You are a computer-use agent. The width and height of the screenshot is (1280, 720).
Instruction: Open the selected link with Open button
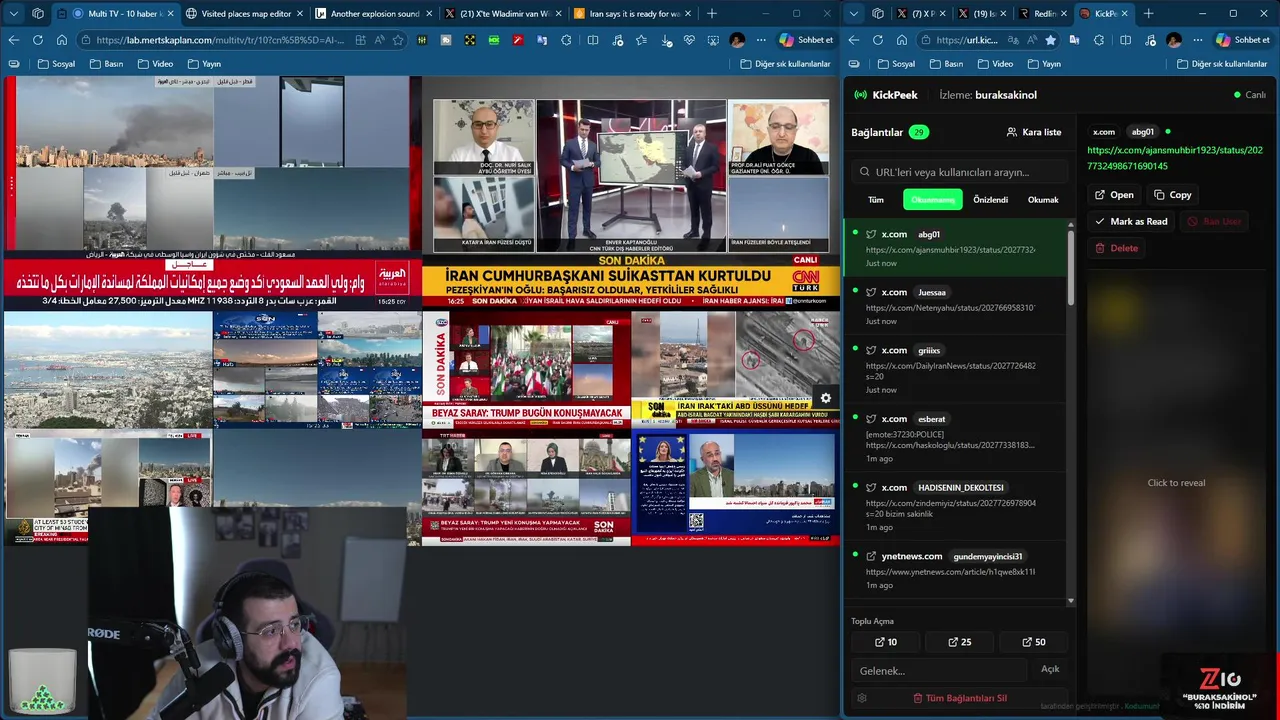point(1113,195)
